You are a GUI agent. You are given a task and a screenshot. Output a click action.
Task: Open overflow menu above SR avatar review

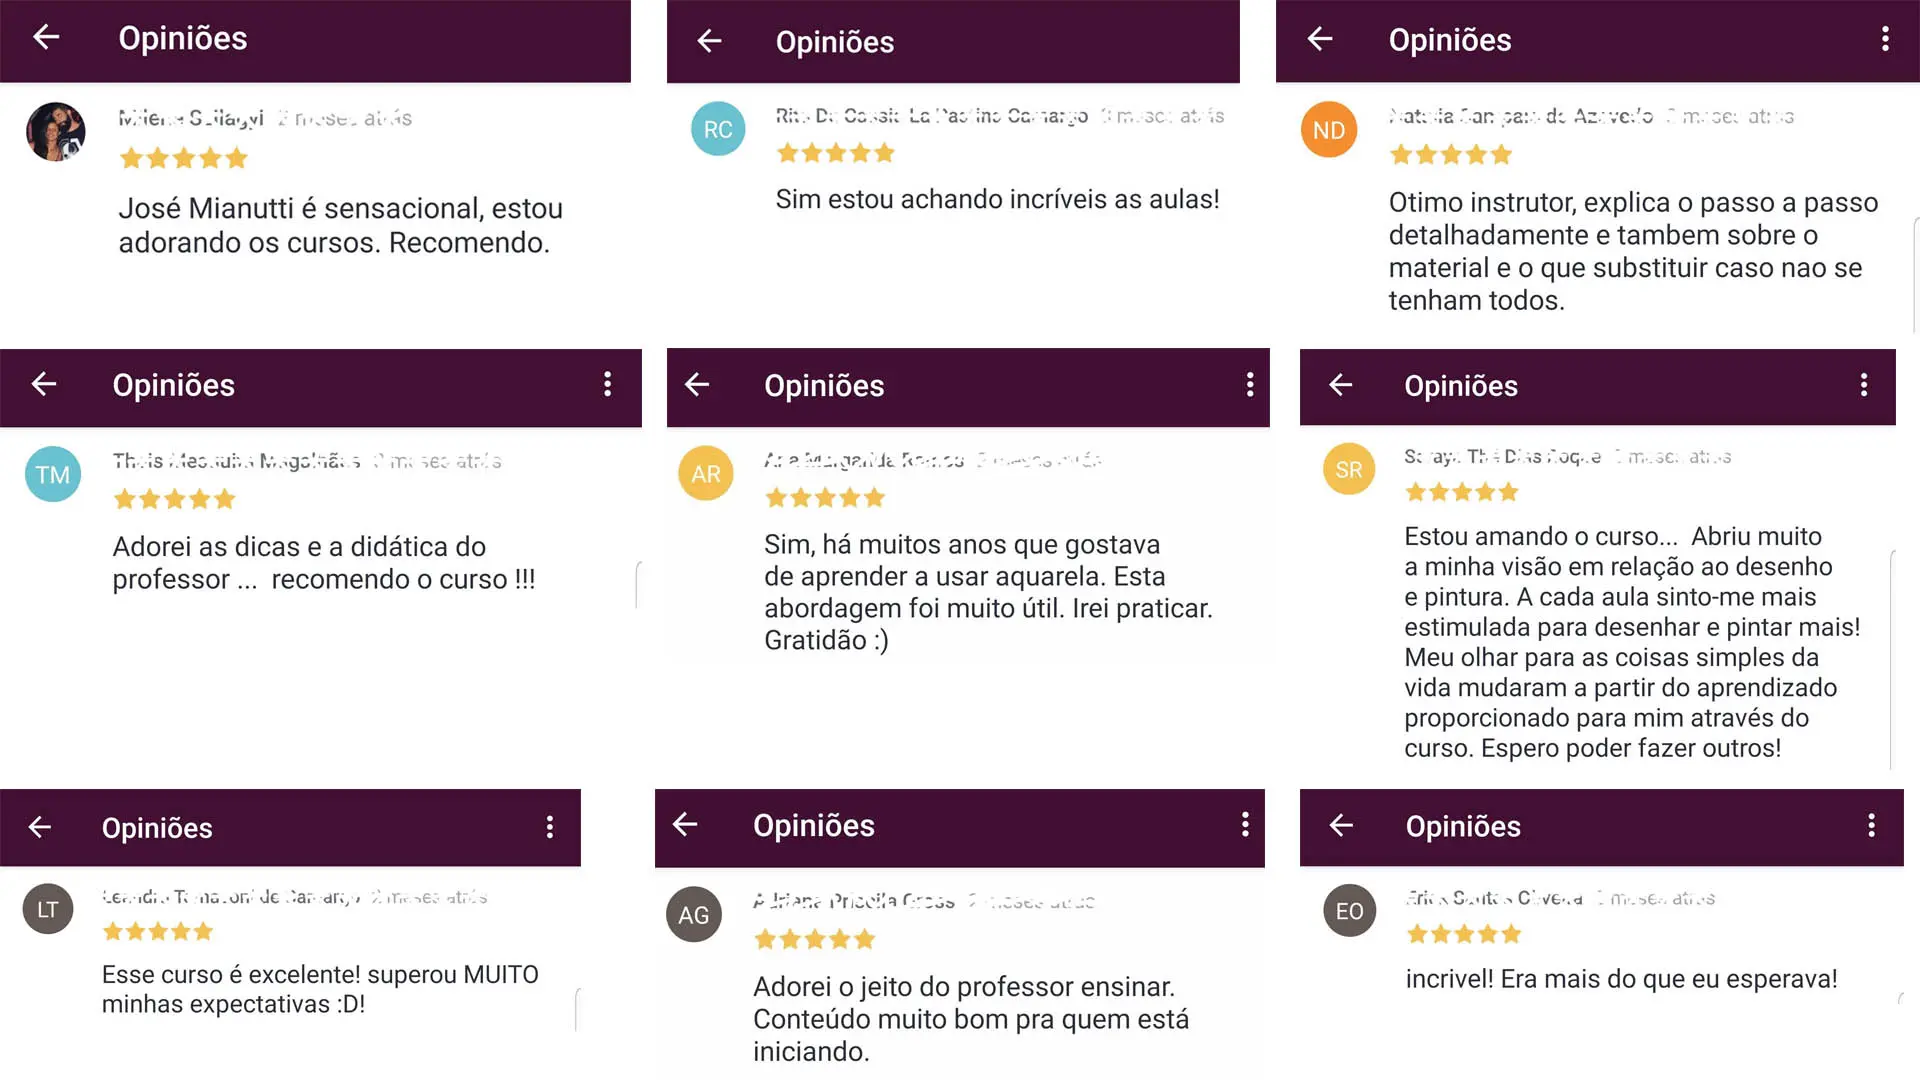pyautogui.click(x=1863, y=385)
